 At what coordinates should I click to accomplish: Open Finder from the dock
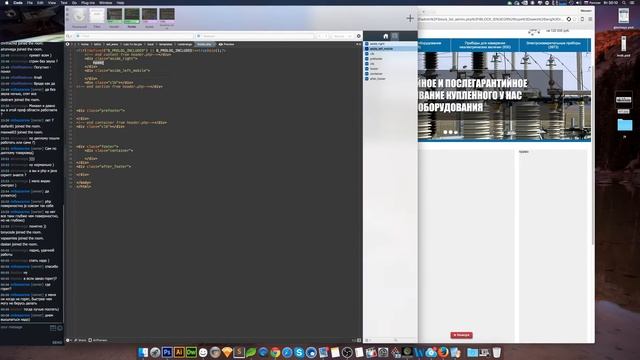(143, 352)
